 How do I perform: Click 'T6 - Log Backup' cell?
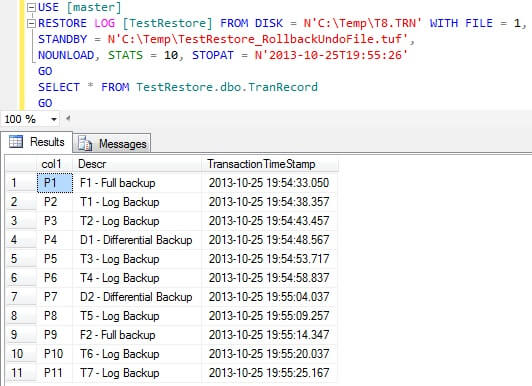137,354
